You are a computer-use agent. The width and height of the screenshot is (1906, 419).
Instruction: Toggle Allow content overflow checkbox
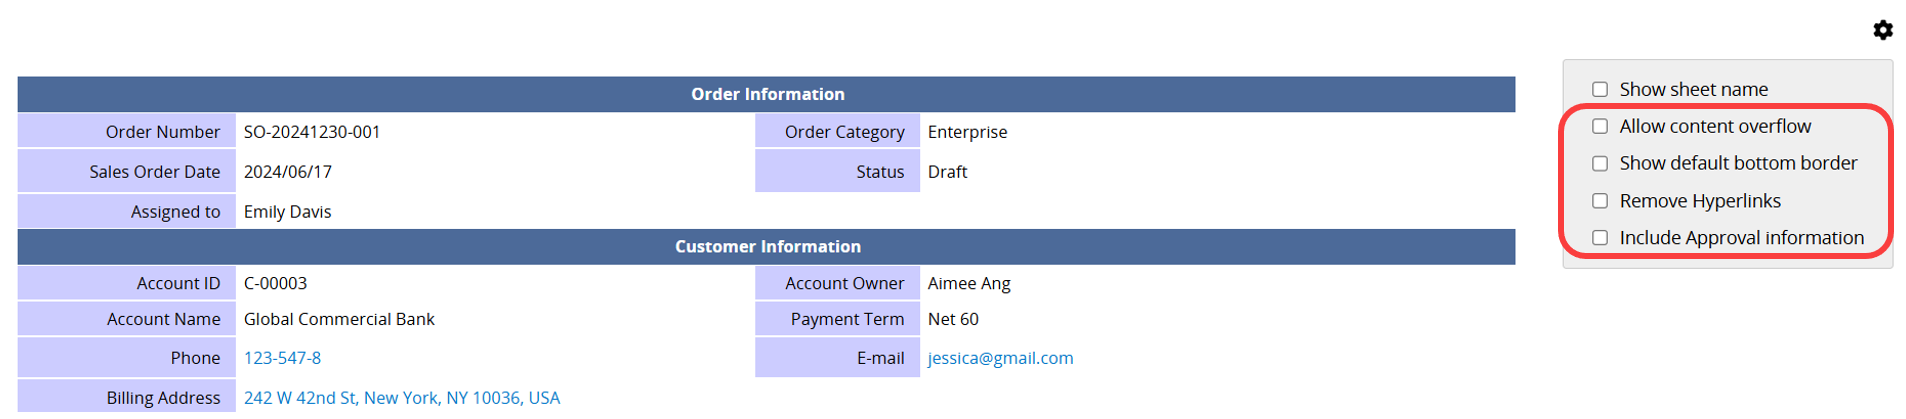coord(1599,127)
